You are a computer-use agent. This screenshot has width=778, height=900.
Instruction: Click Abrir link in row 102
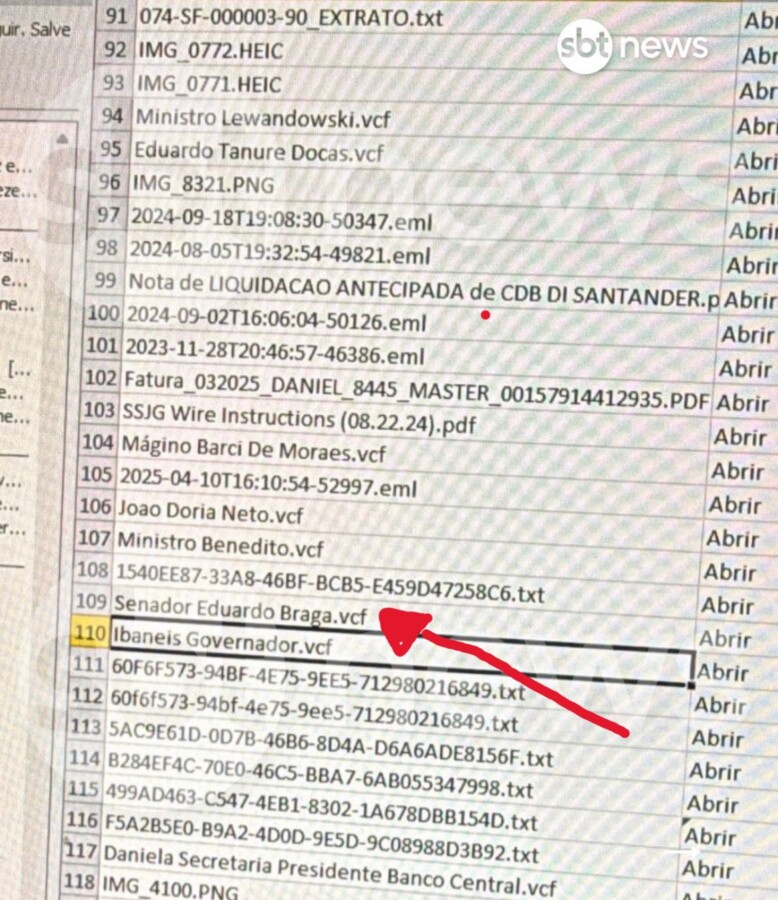[742, 402]
